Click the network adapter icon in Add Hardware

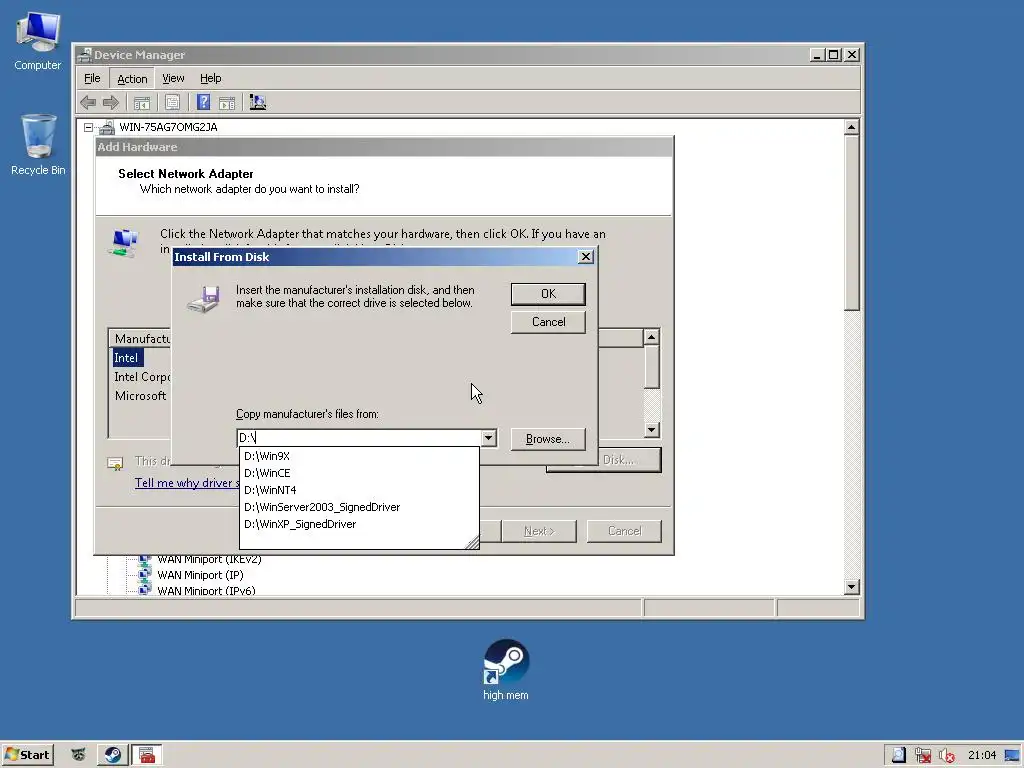click(x=124, y=243)
